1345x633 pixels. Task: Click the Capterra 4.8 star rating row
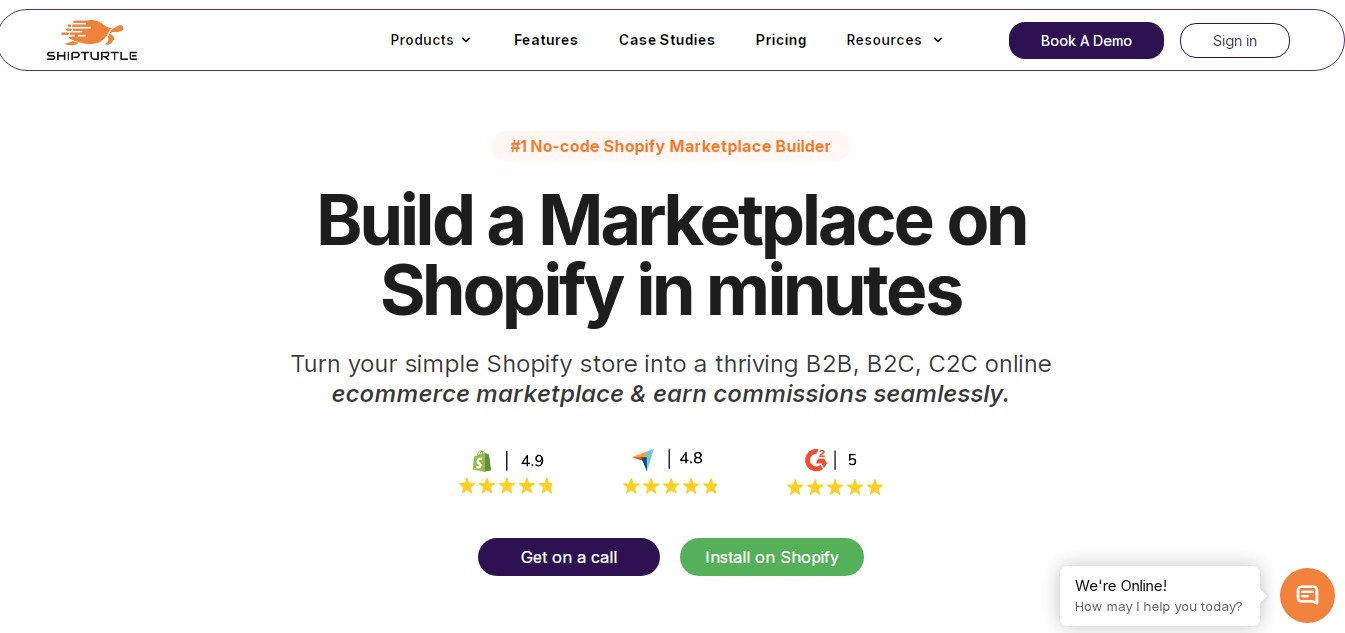point(670,486)
